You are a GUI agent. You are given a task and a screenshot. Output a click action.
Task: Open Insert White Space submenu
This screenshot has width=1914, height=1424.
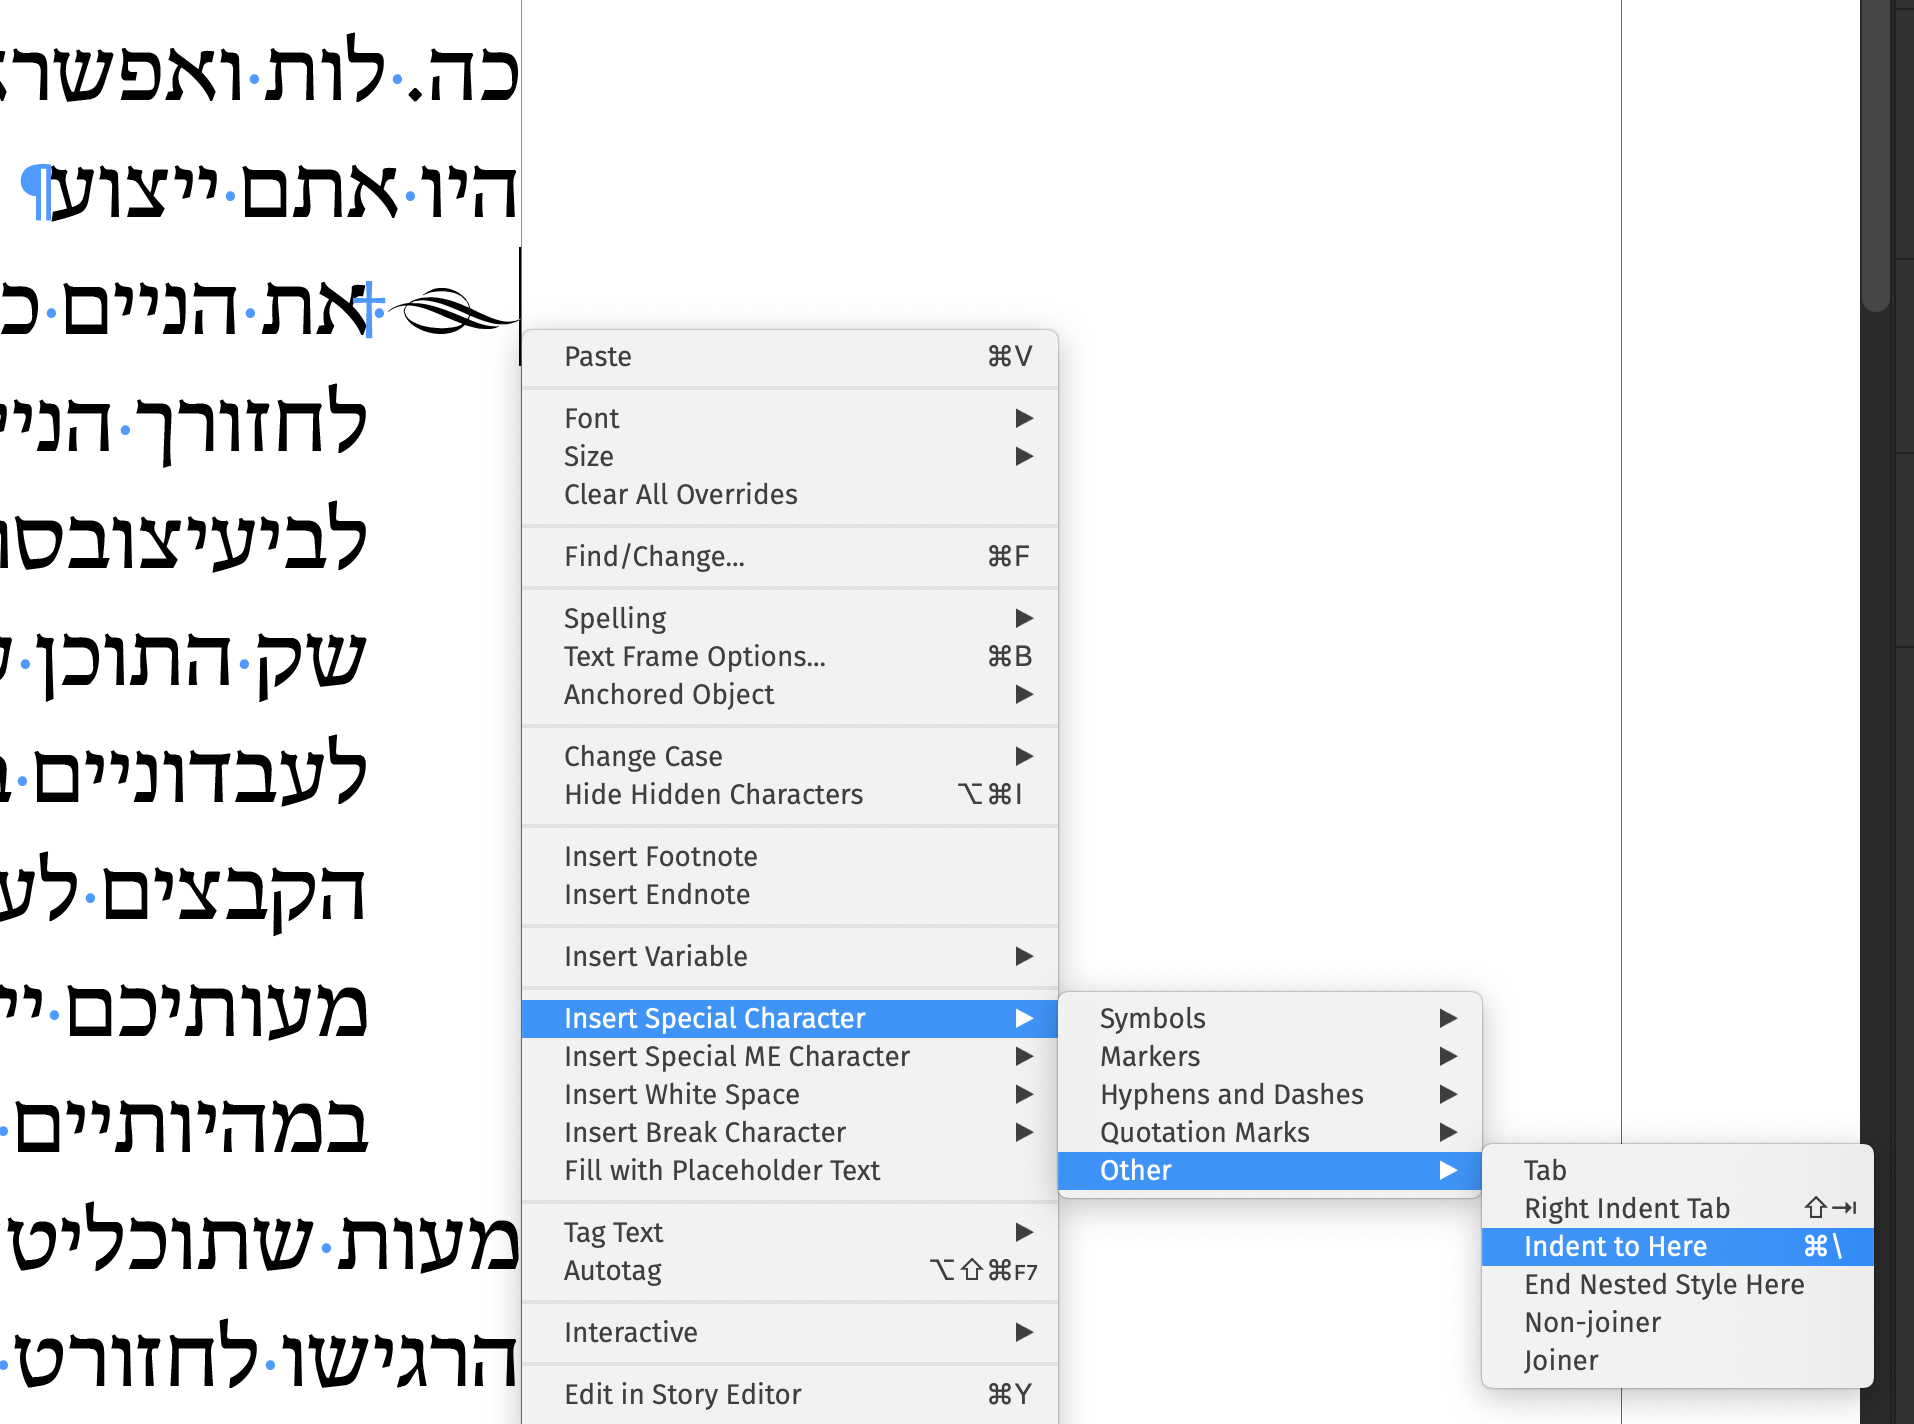point(790,1094)
